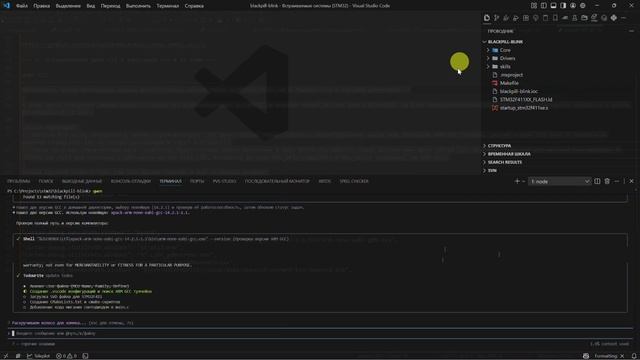Switch to ПОСЛЕДОВАТЕЛЬНЫЙ МОНИТОР tab
The height and width of the screenshot is (360, 640).
click(x=277, y=181)
